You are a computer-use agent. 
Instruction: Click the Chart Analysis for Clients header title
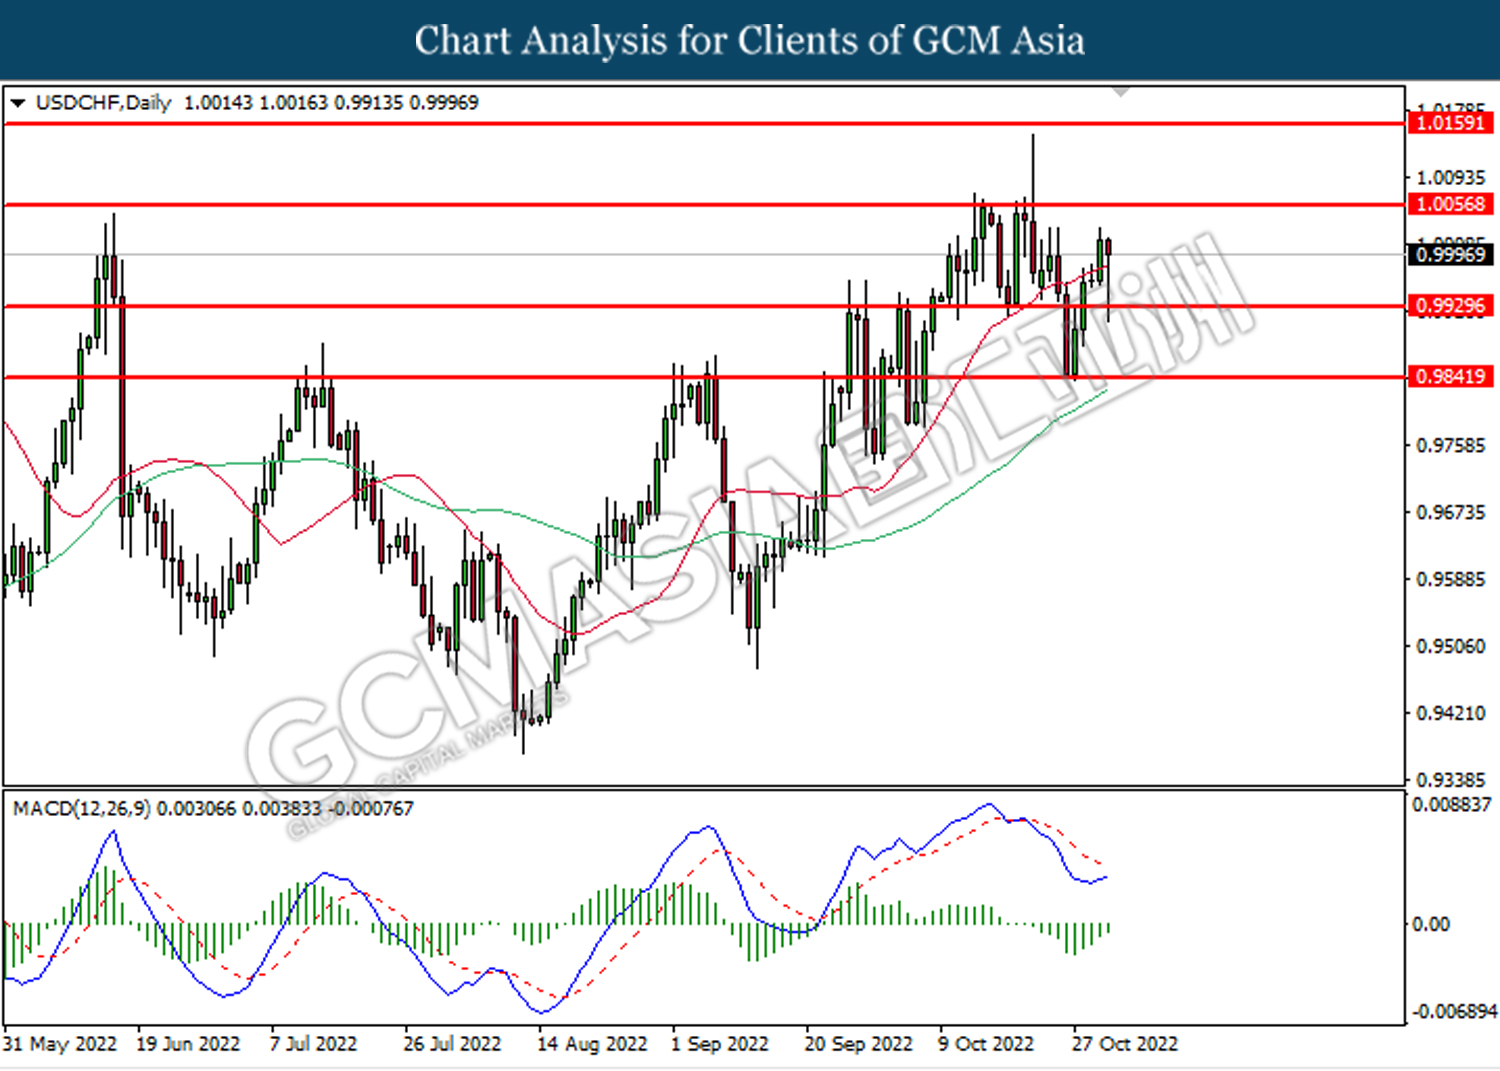coord(750,40)
